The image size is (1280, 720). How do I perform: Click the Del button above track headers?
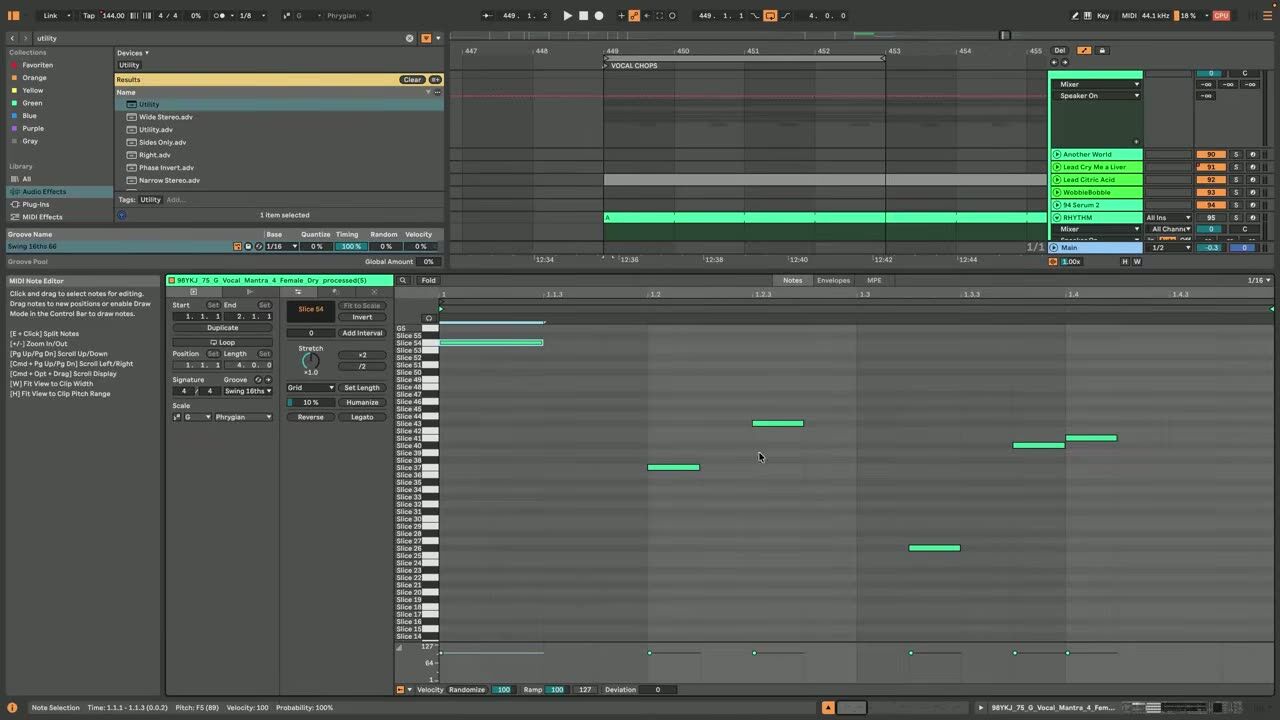[x=1060, y=50]
